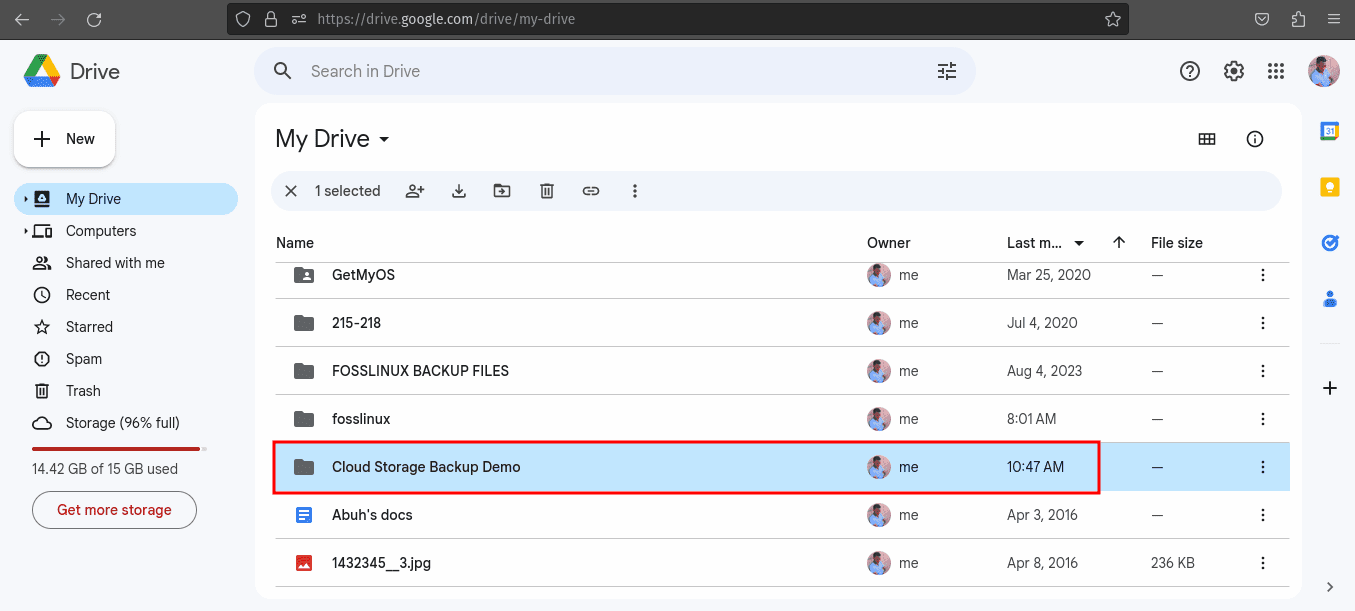Image resolution: width=1355 pixels, height=611 pixels.
Task: Open more options for fosslinux row
Action: click(x=1263, y=419)
